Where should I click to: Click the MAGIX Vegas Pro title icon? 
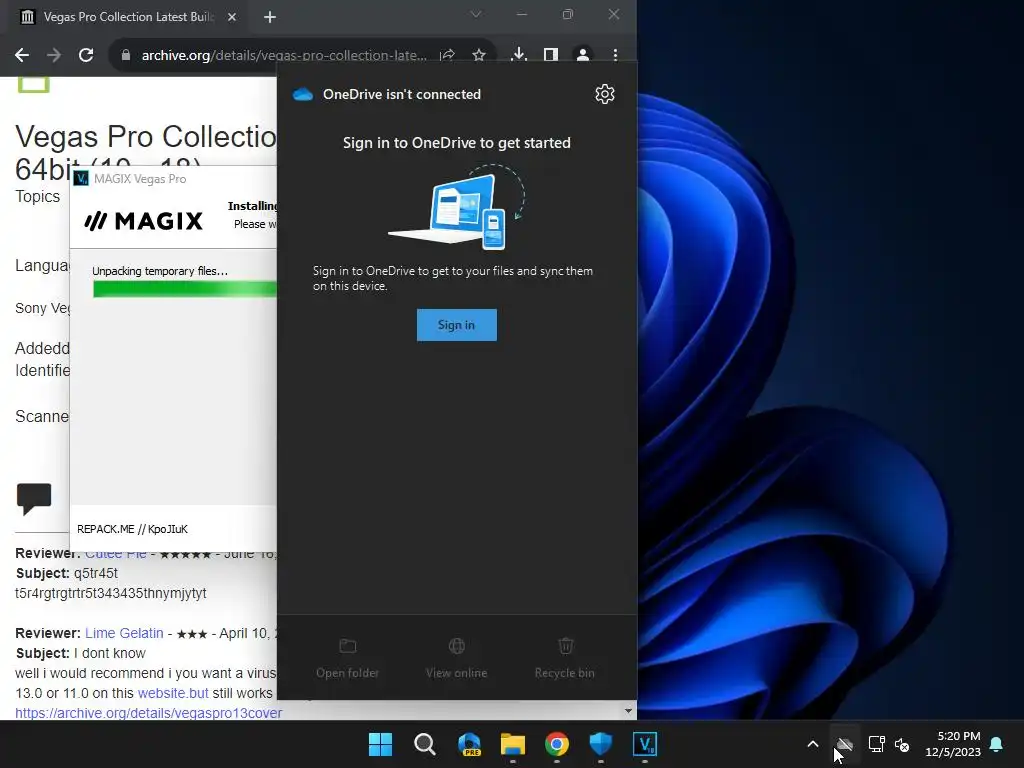(81, 178)
